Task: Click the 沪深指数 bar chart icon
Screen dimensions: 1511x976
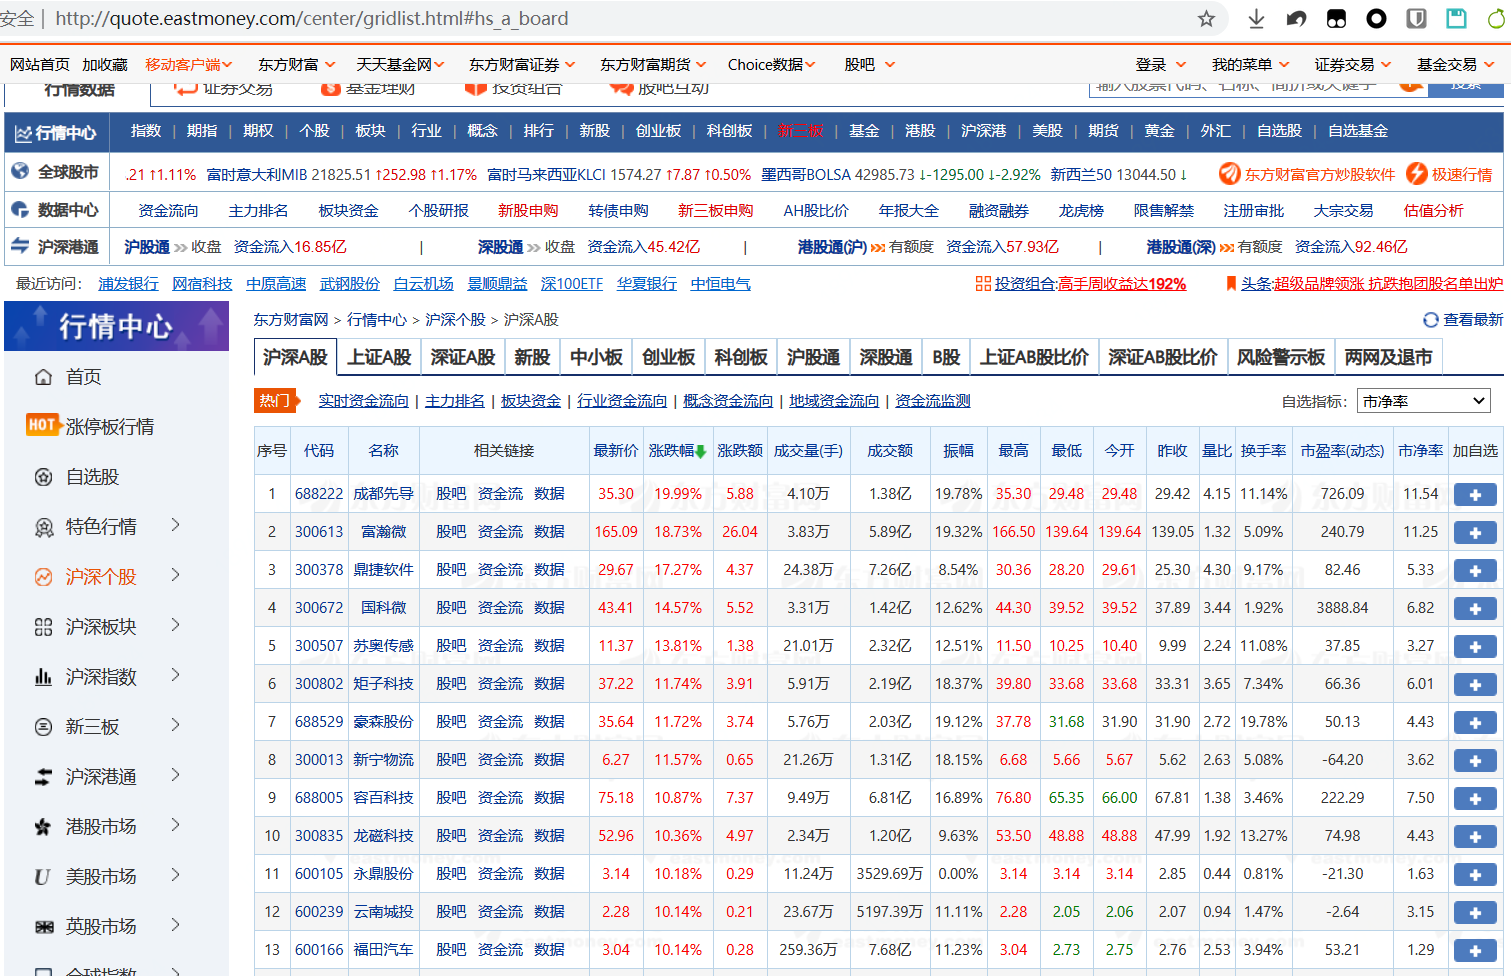Action: pos(43,677)
